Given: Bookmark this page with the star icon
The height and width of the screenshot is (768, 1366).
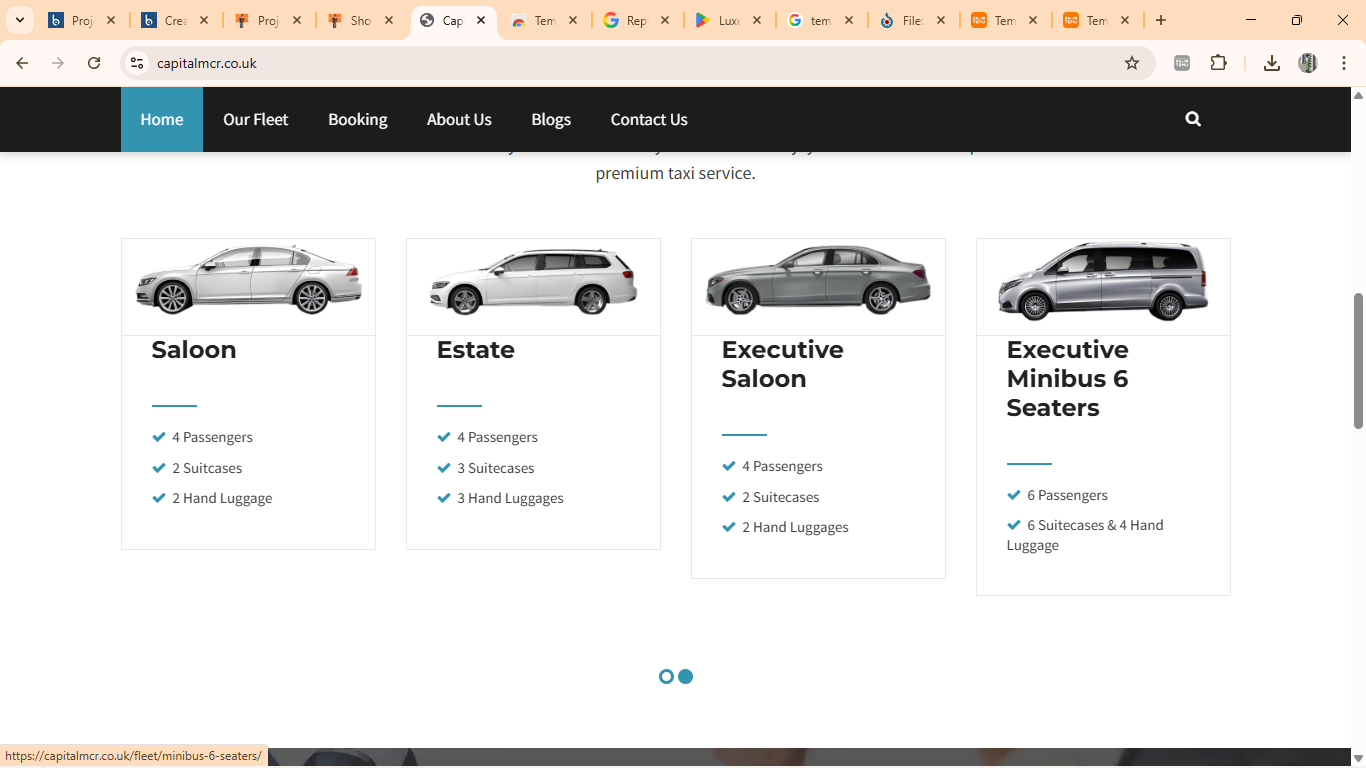Looking at the screenshot, I should pos(1132,63).
